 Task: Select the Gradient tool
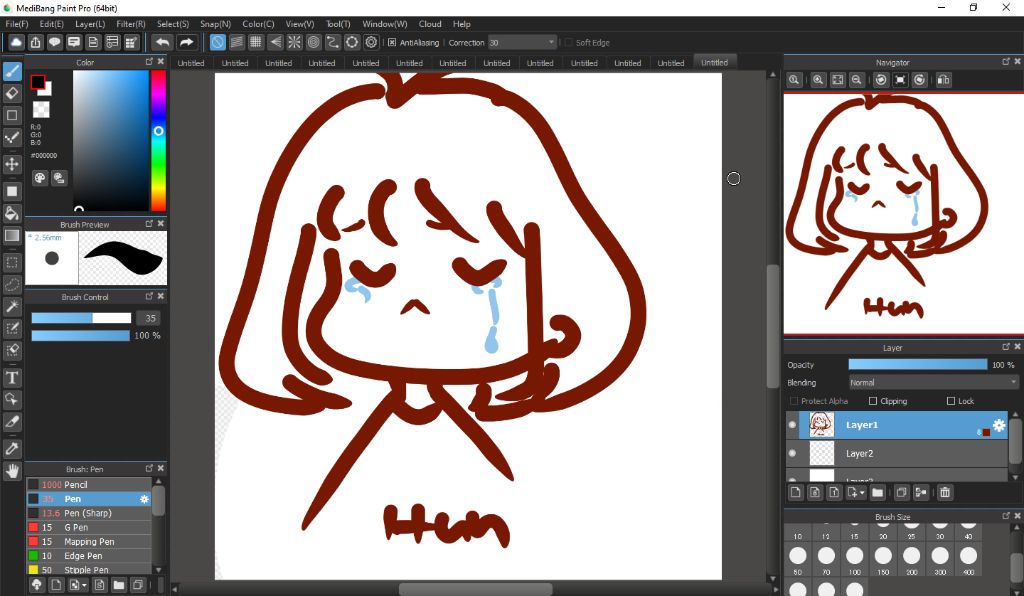tap(12, 235)
